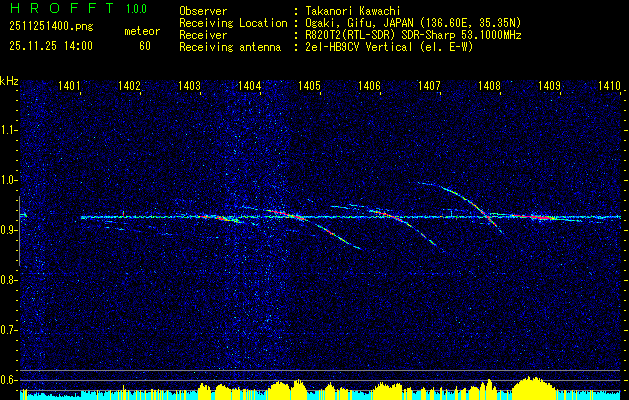Viewport: 629px width, 400px height.
Task: Click the Receiver field label
Action: pyautogui.click(x=203, y=35)
